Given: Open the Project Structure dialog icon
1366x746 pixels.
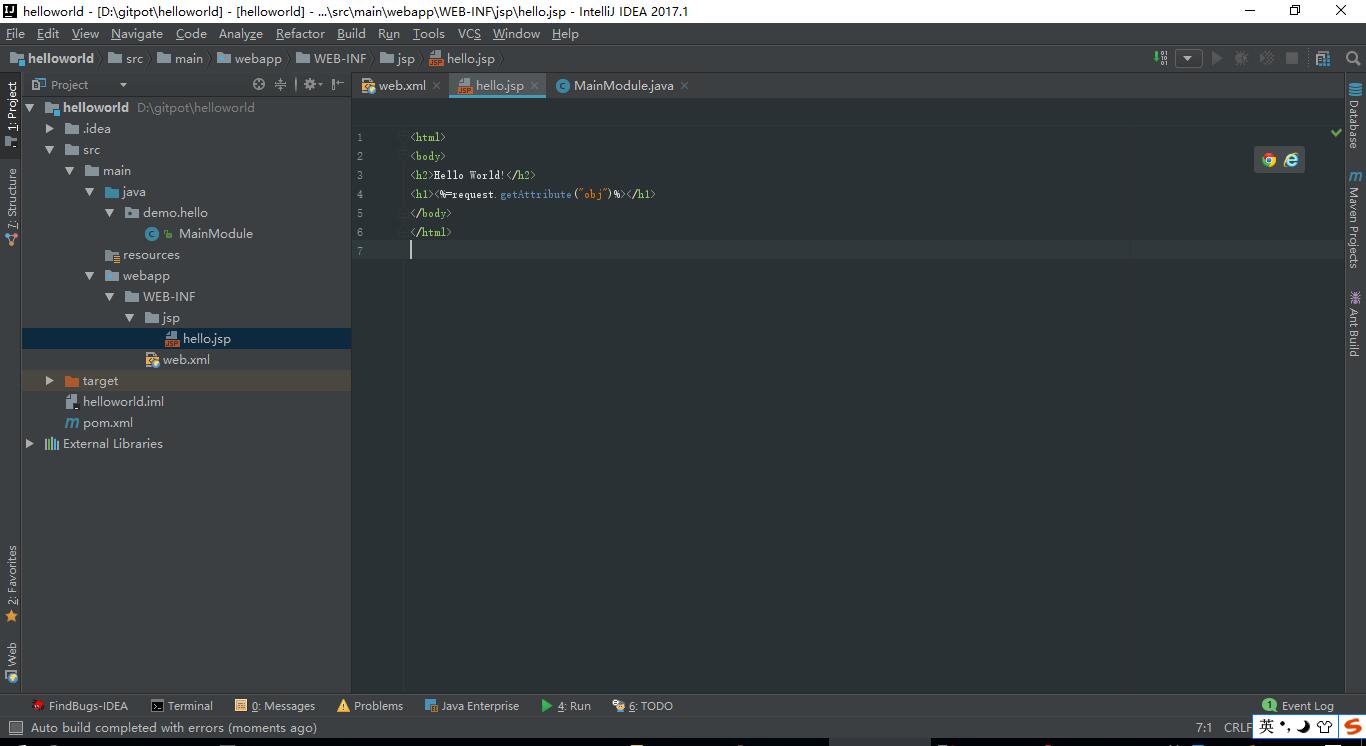Looking at the screenshot, I should click(x=1323, y=58).
